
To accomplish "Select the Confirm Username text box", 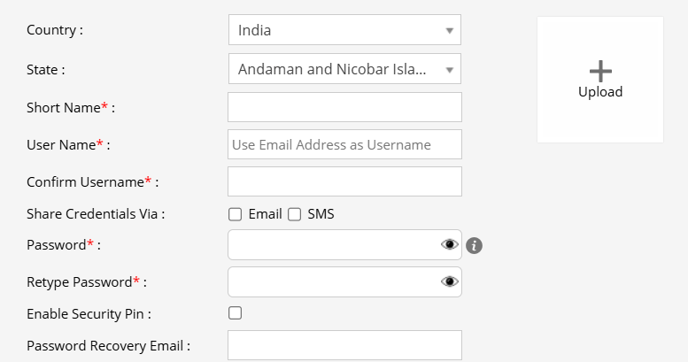I will click(x=344, y=181).
